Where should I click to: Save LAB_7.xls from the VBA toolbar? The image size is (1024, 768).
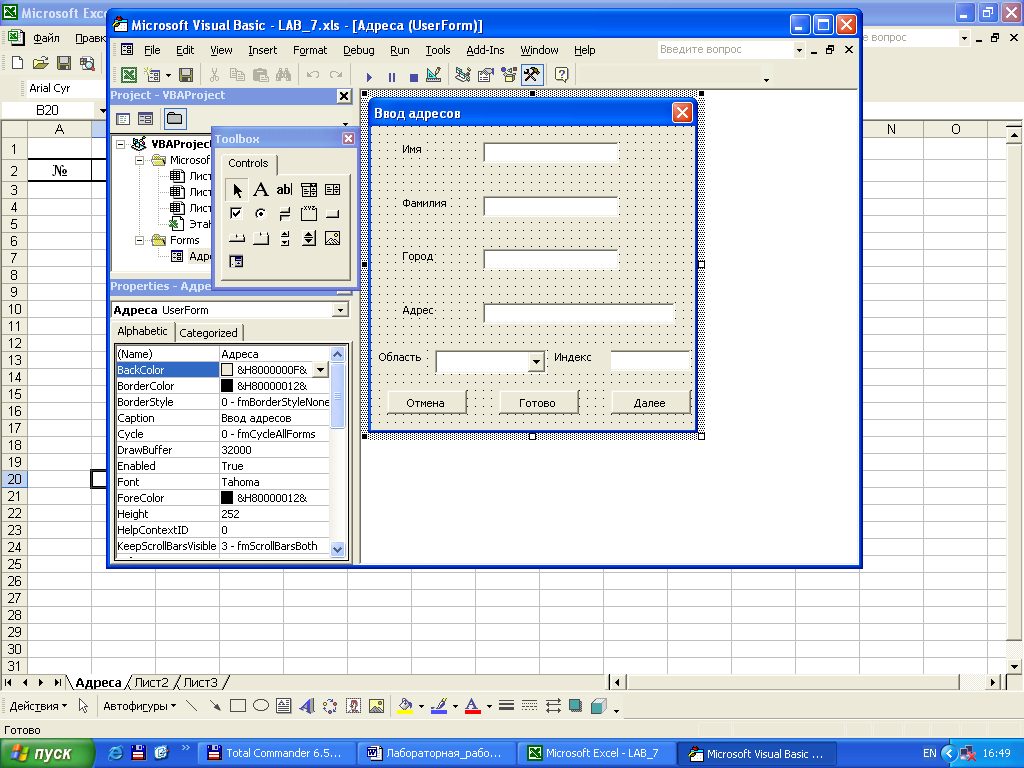click(x=186, y=75)
